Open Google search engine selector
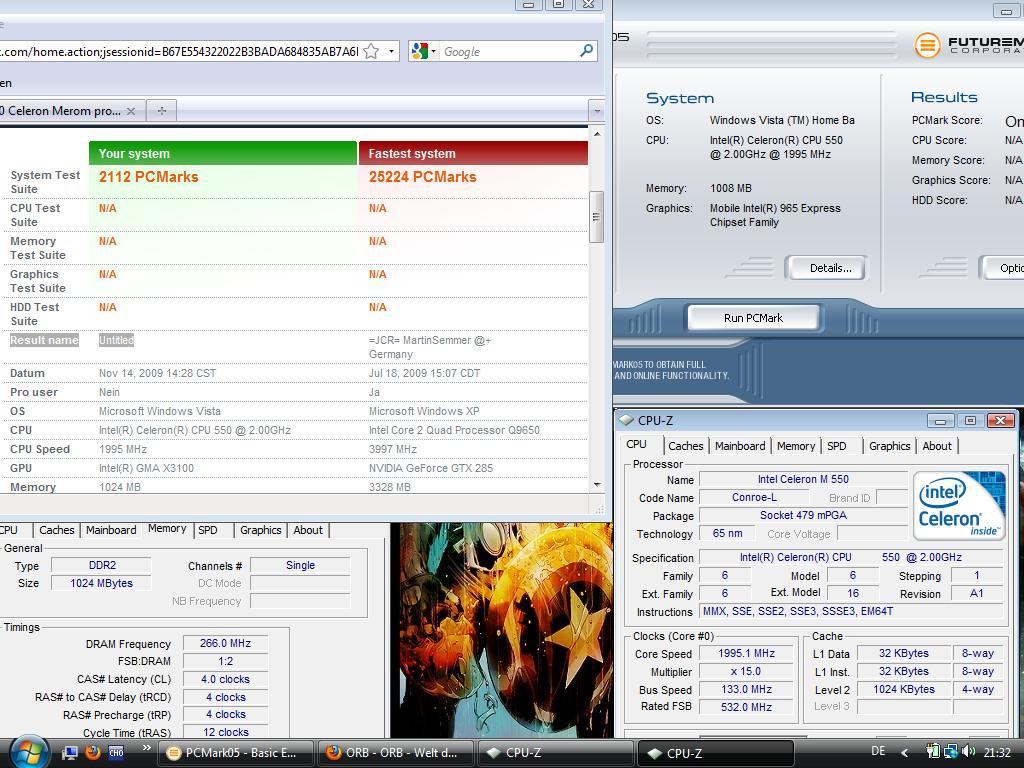The width and height of the screenshot is (1024, 768). pyautogui.click(x=424, y=52)
